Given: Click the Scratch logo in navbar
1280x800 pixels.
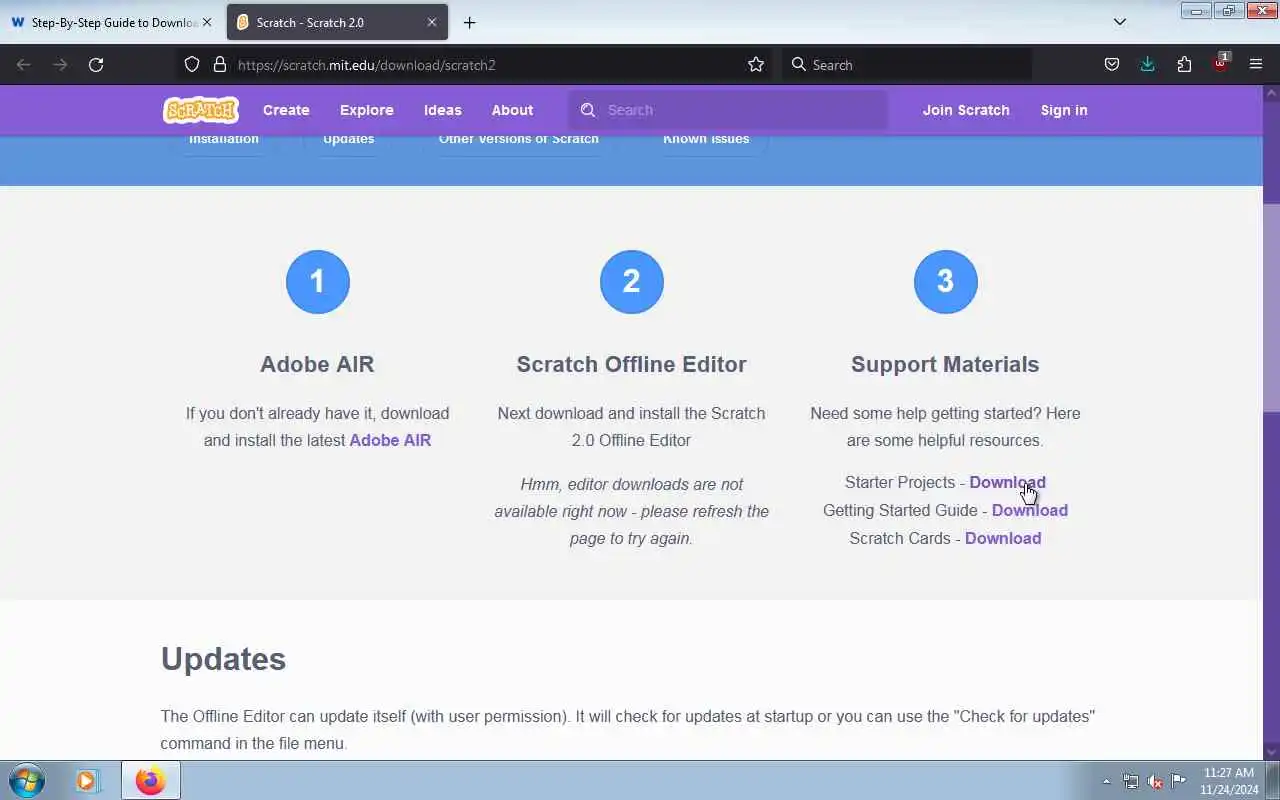Looking at the screenshot, I should click(x=200, y=110).
